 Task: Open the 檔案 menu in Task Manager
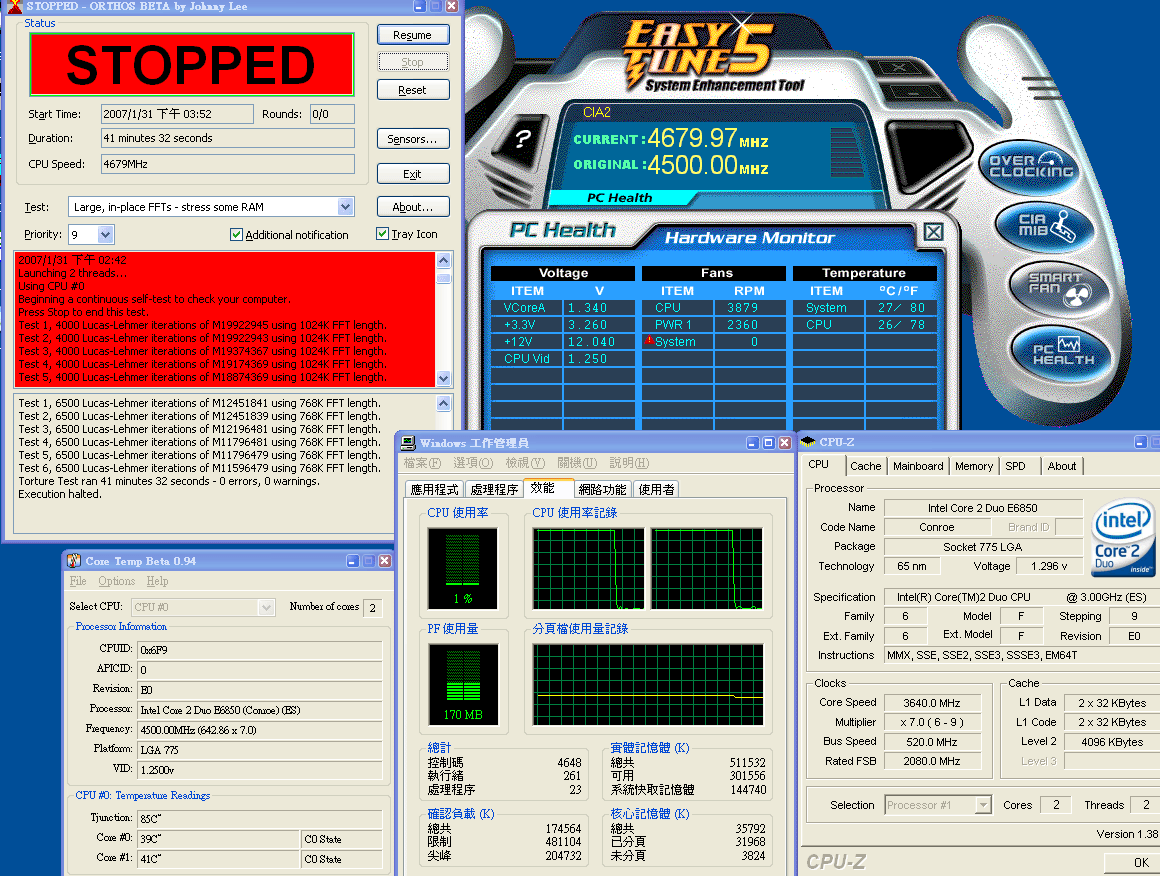pyautogui.click(x=422, y=463)
